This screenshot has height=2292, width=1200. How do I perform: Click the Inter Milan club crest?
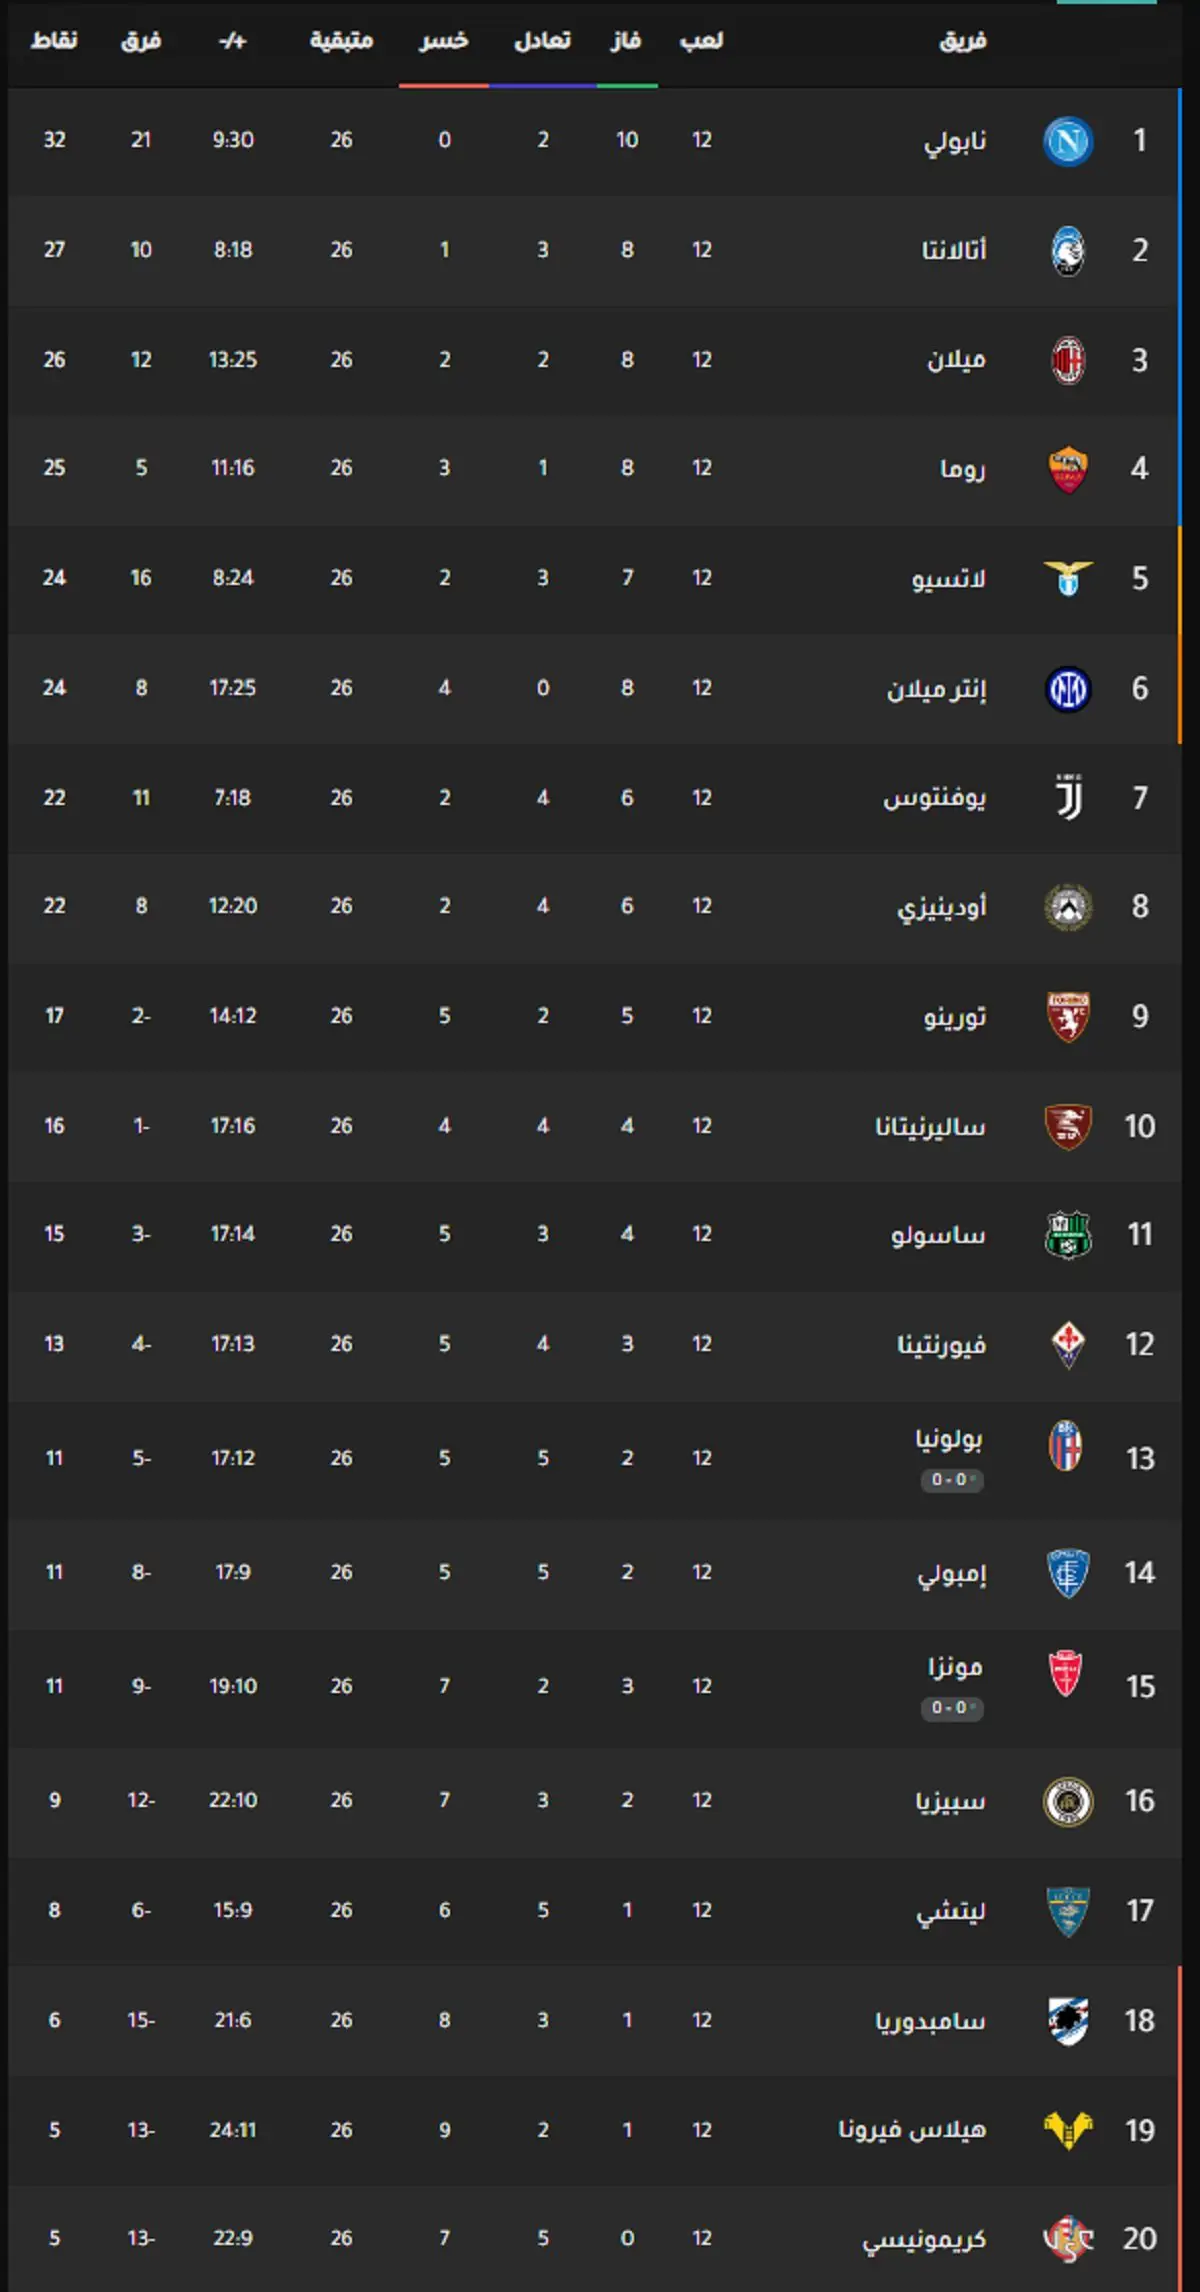1068,689
